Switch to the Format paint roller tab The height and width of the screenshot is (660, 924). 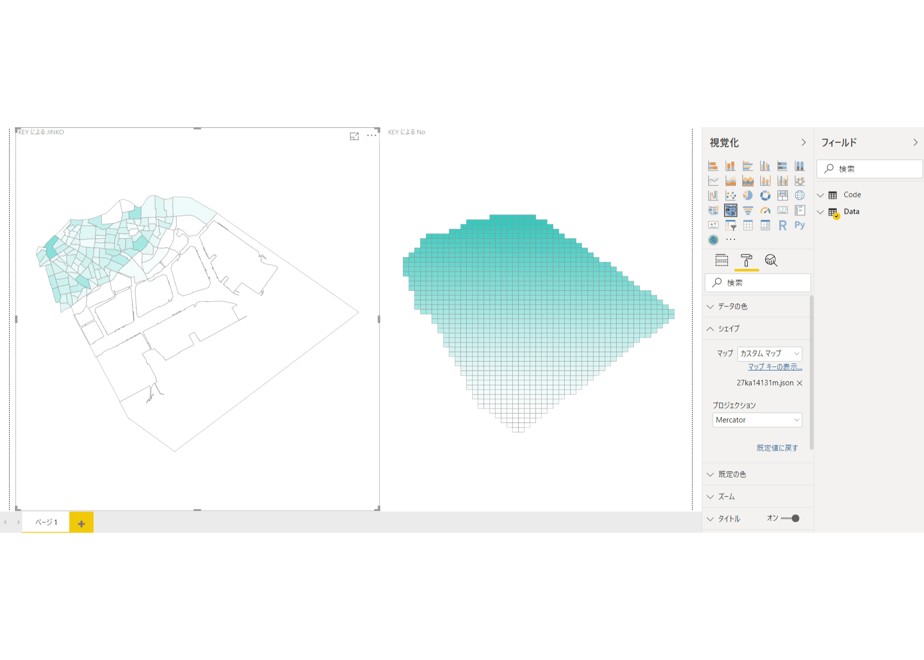tap(747, 260)
